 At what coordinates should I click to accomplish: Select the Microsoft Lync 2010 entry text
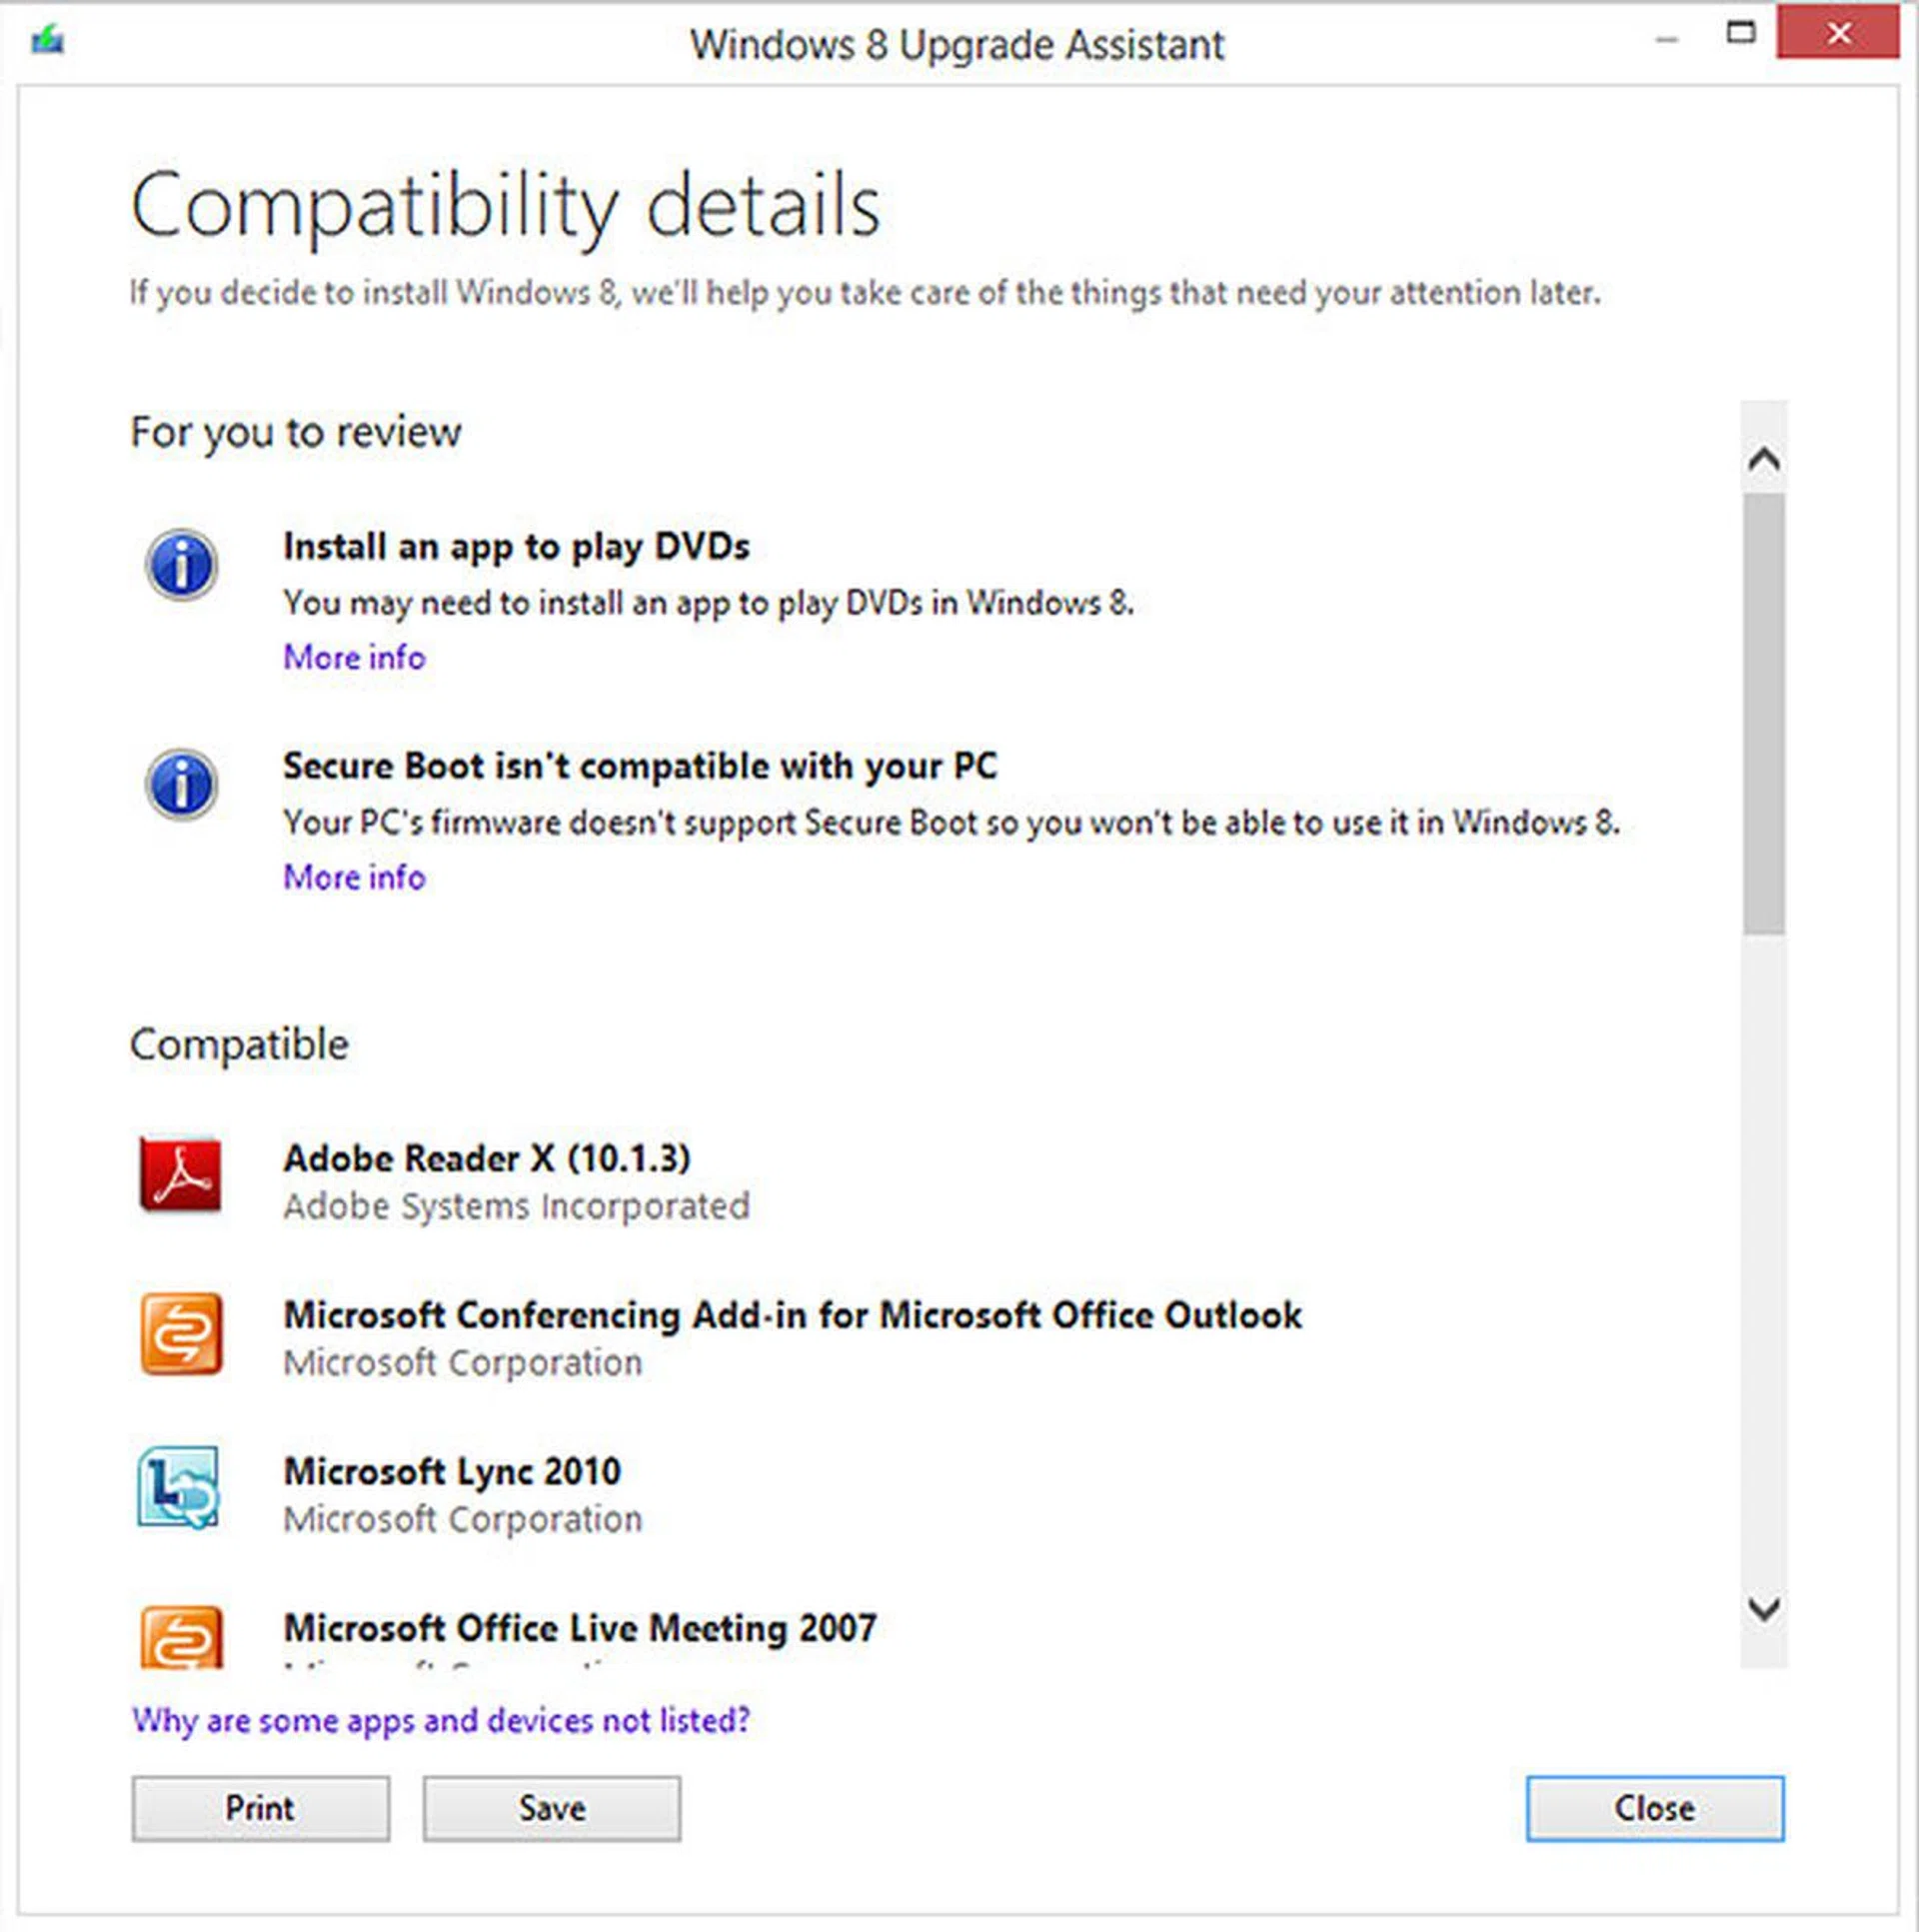click(x=452, y=1471)
